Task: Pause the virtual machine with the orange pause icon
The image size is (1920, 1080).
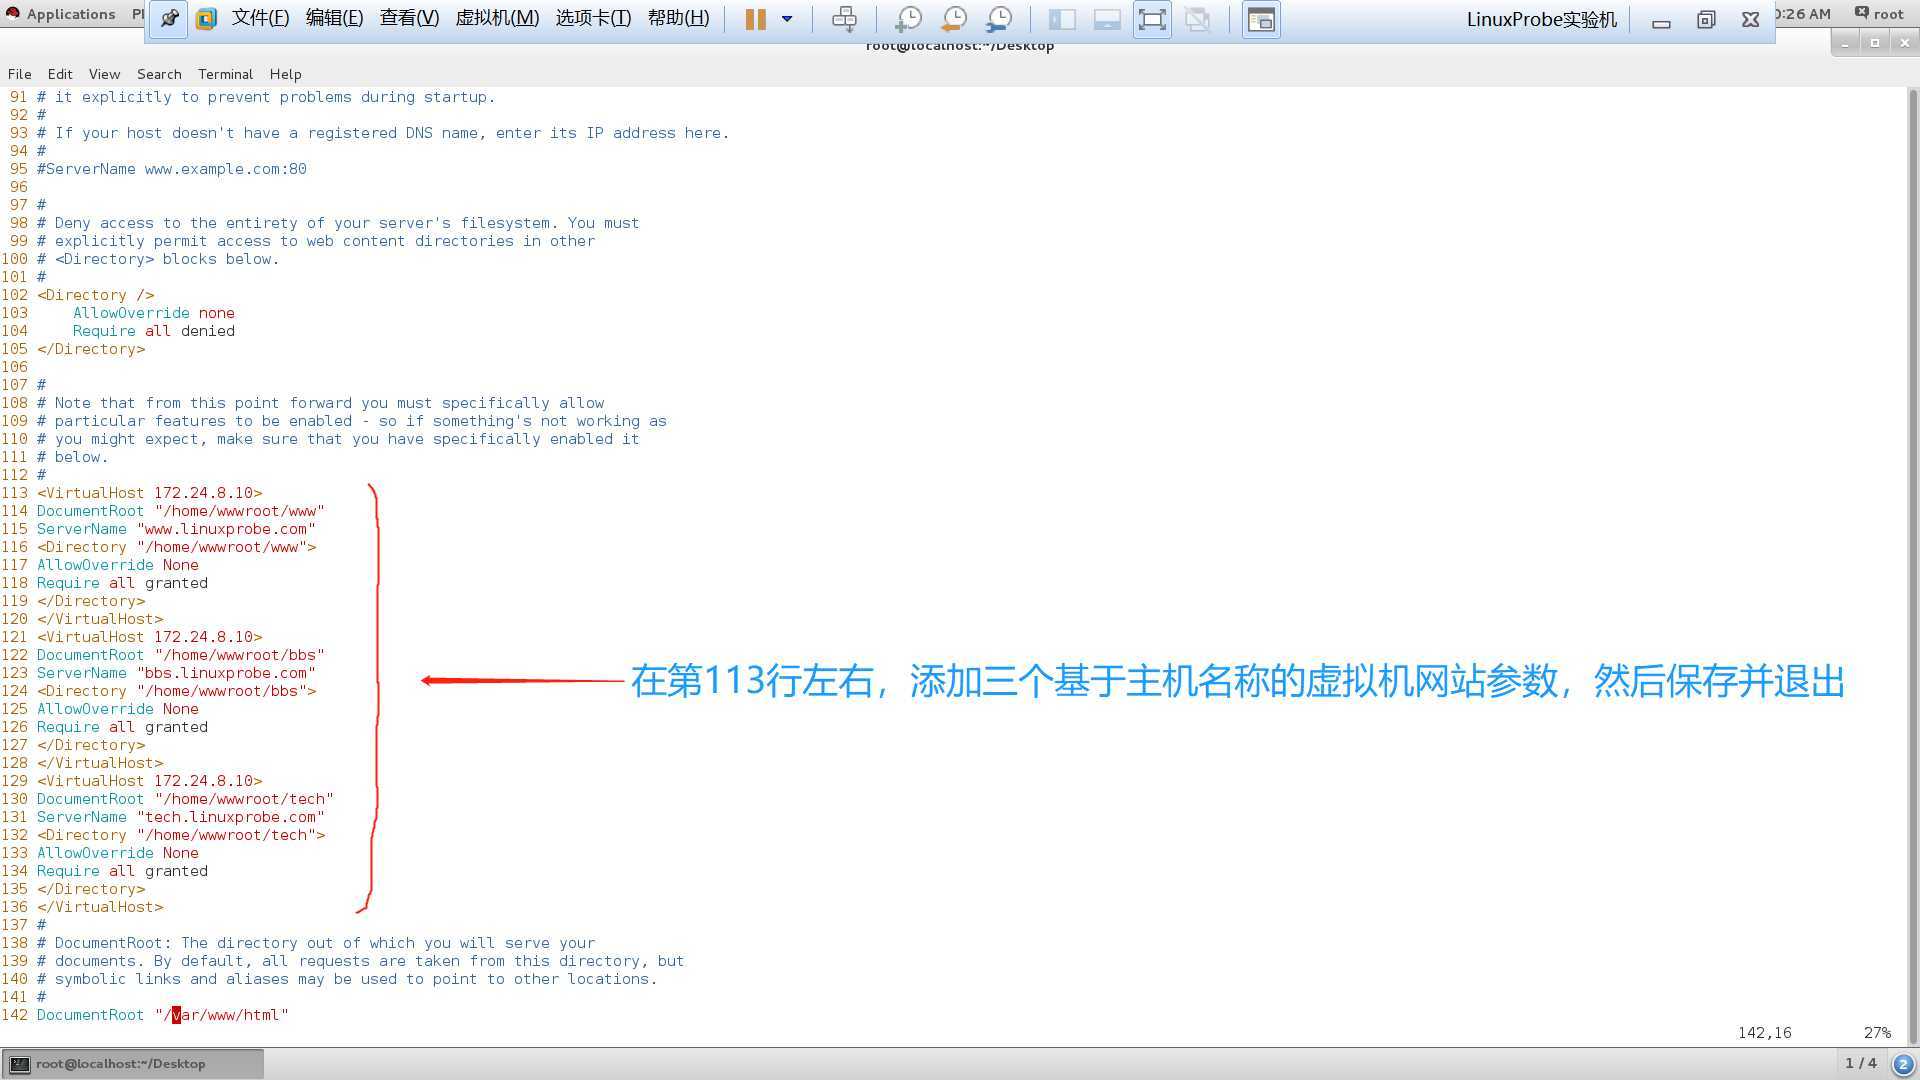Action: [756, 19]
